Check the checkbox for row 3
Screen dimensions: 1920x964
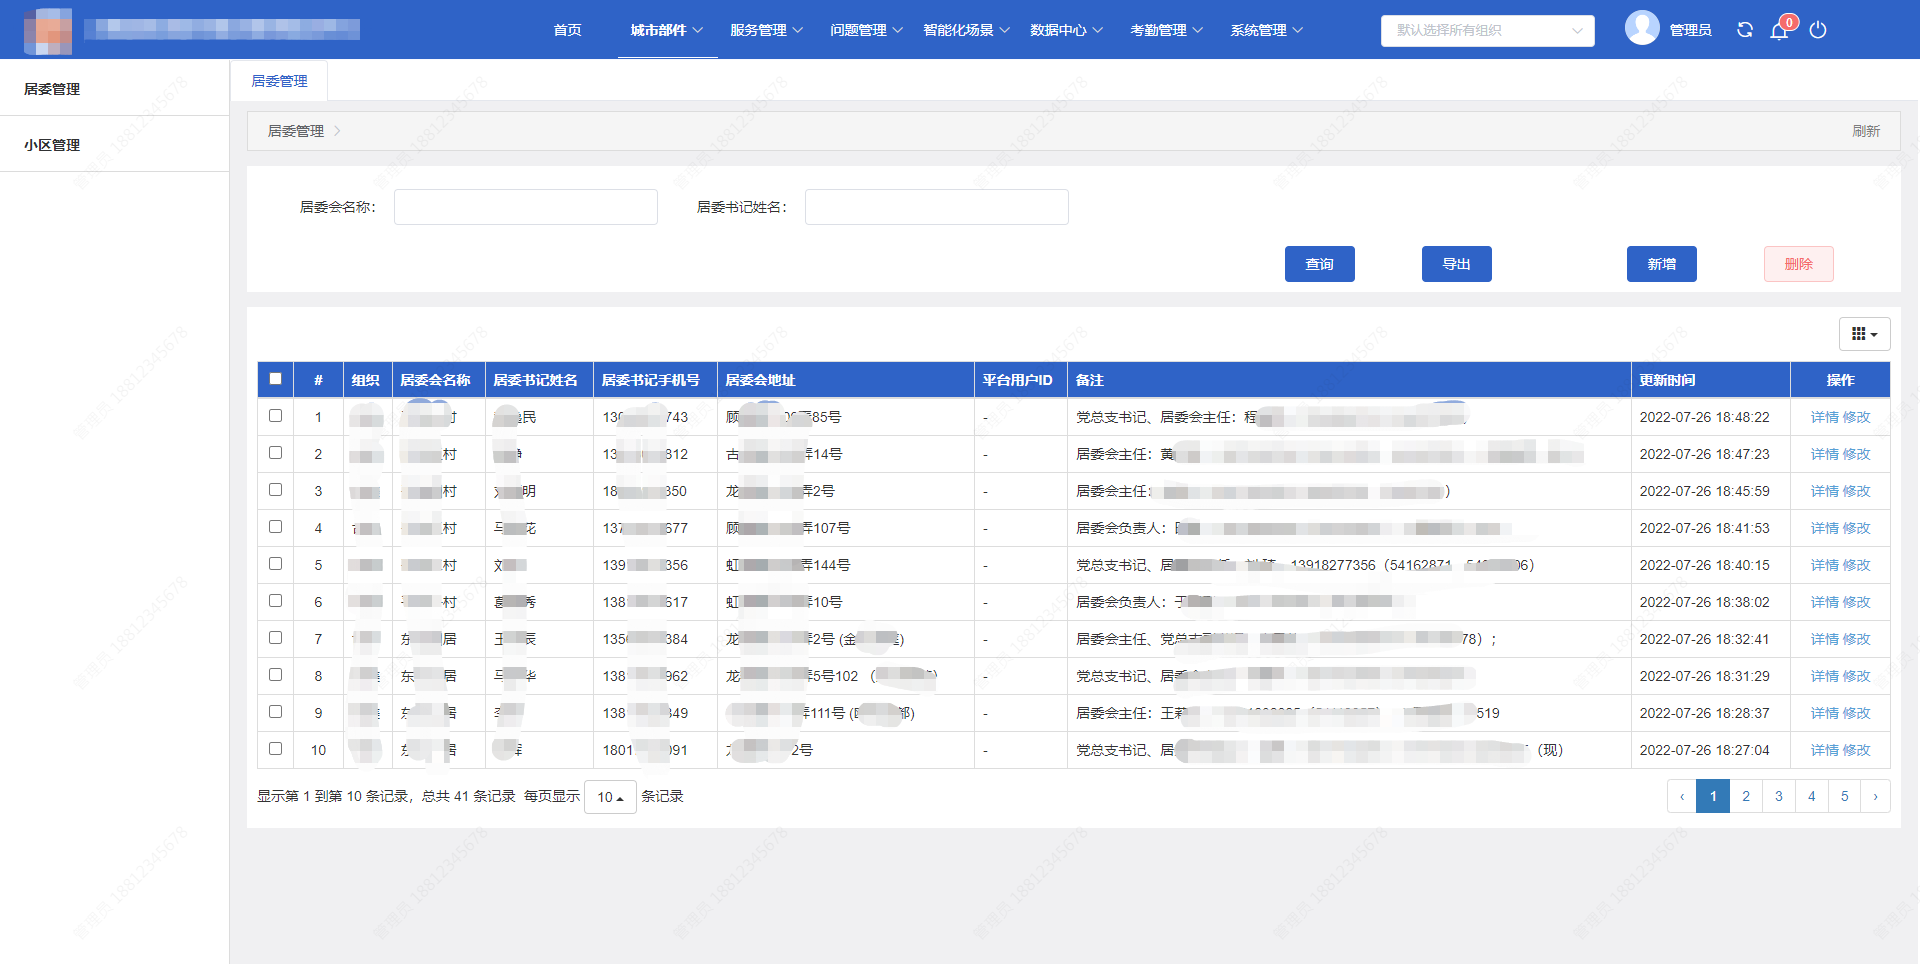point(275,490)
